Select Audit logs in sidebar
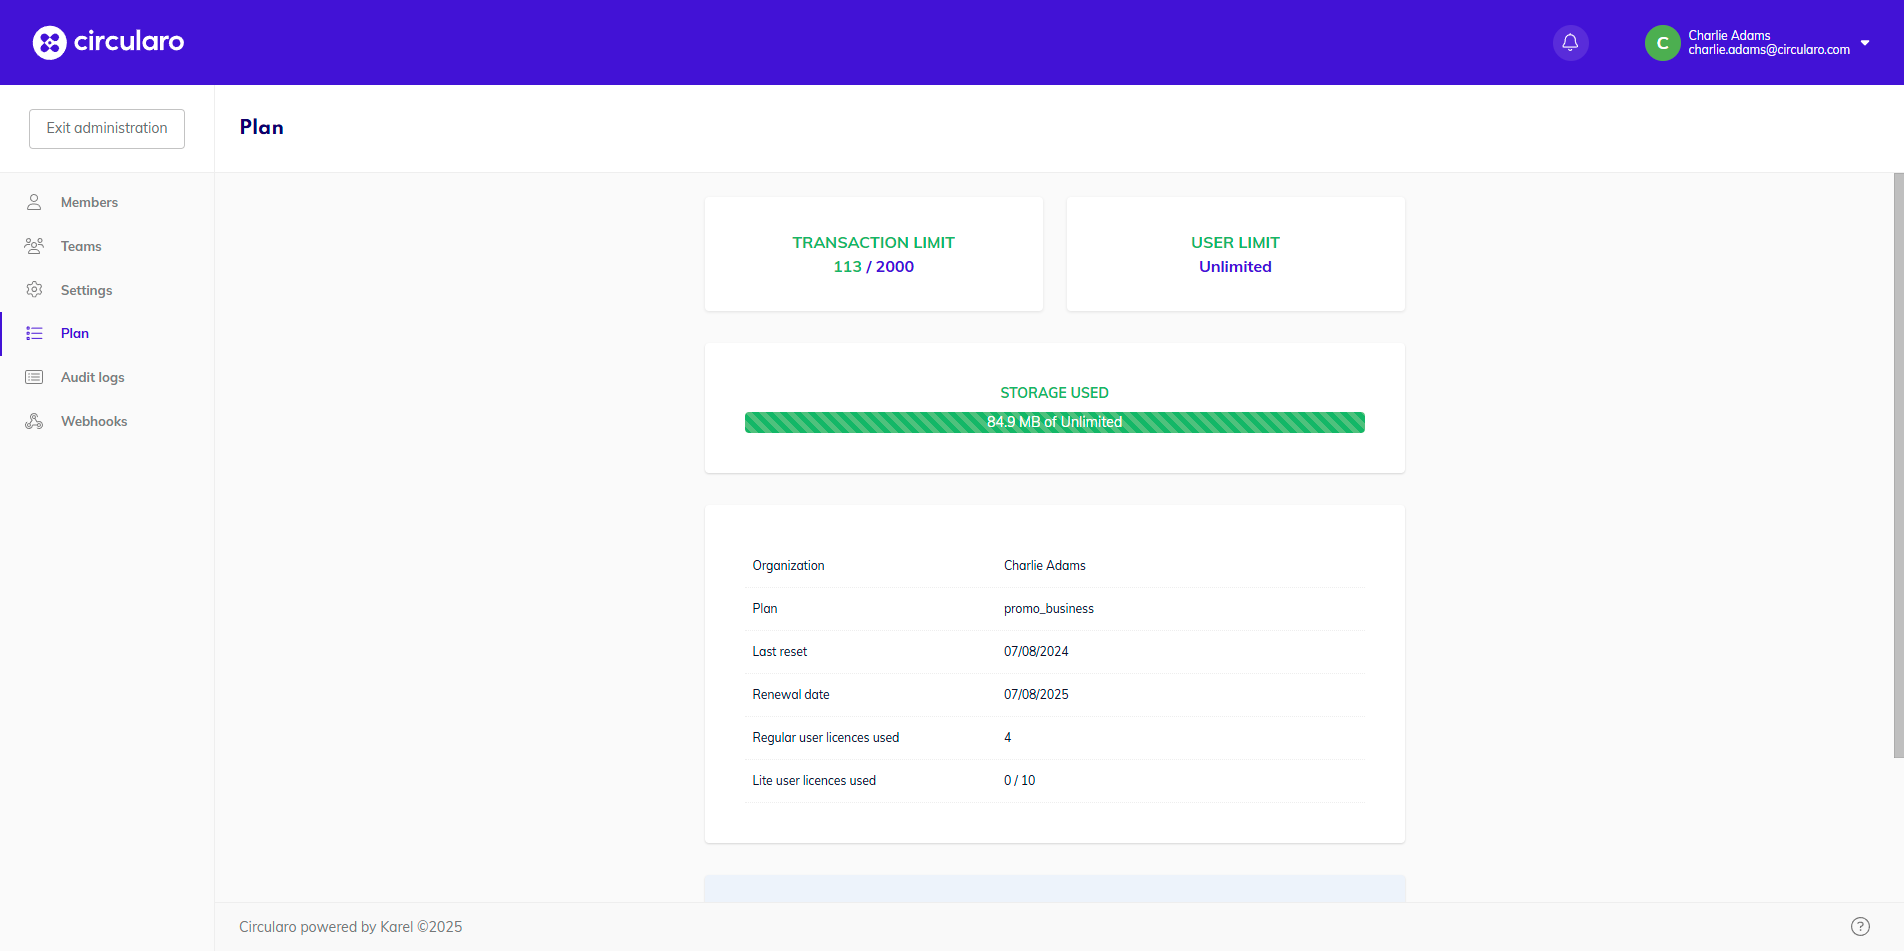 [92, 377]
